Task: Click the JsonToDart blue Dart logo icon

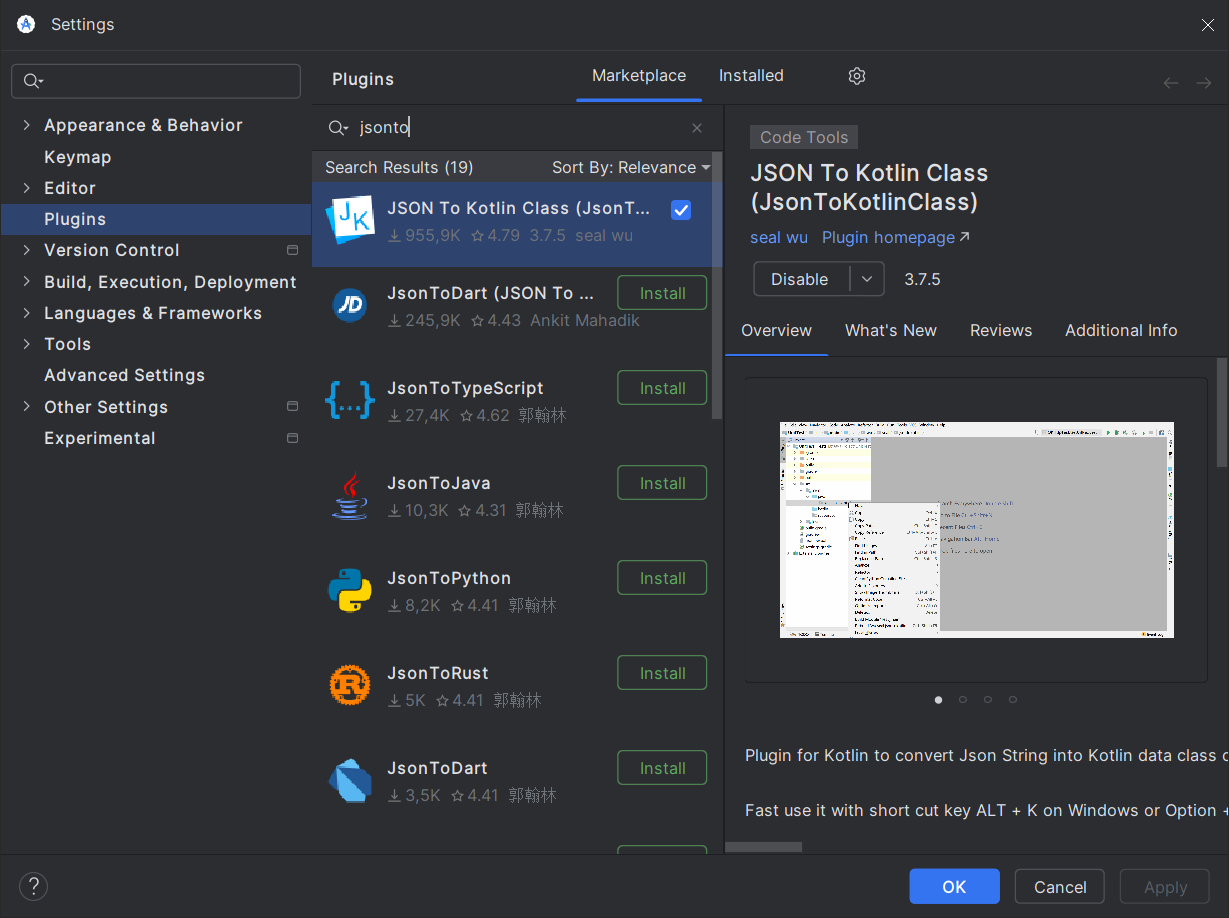Action: tap(350, 780)
